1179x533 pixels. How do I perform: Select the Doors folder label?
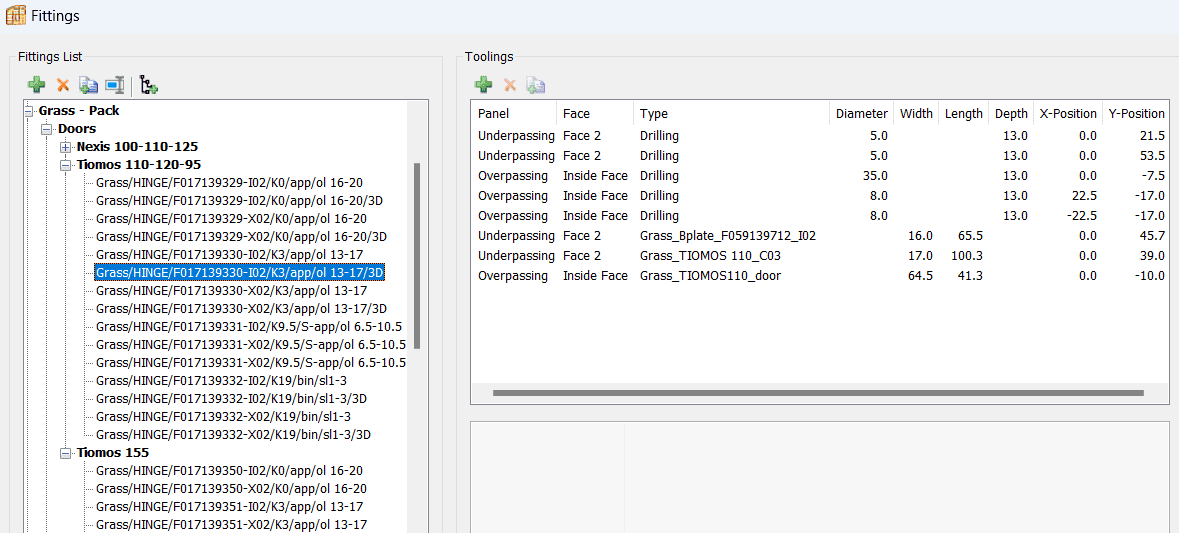click(77, 129)
